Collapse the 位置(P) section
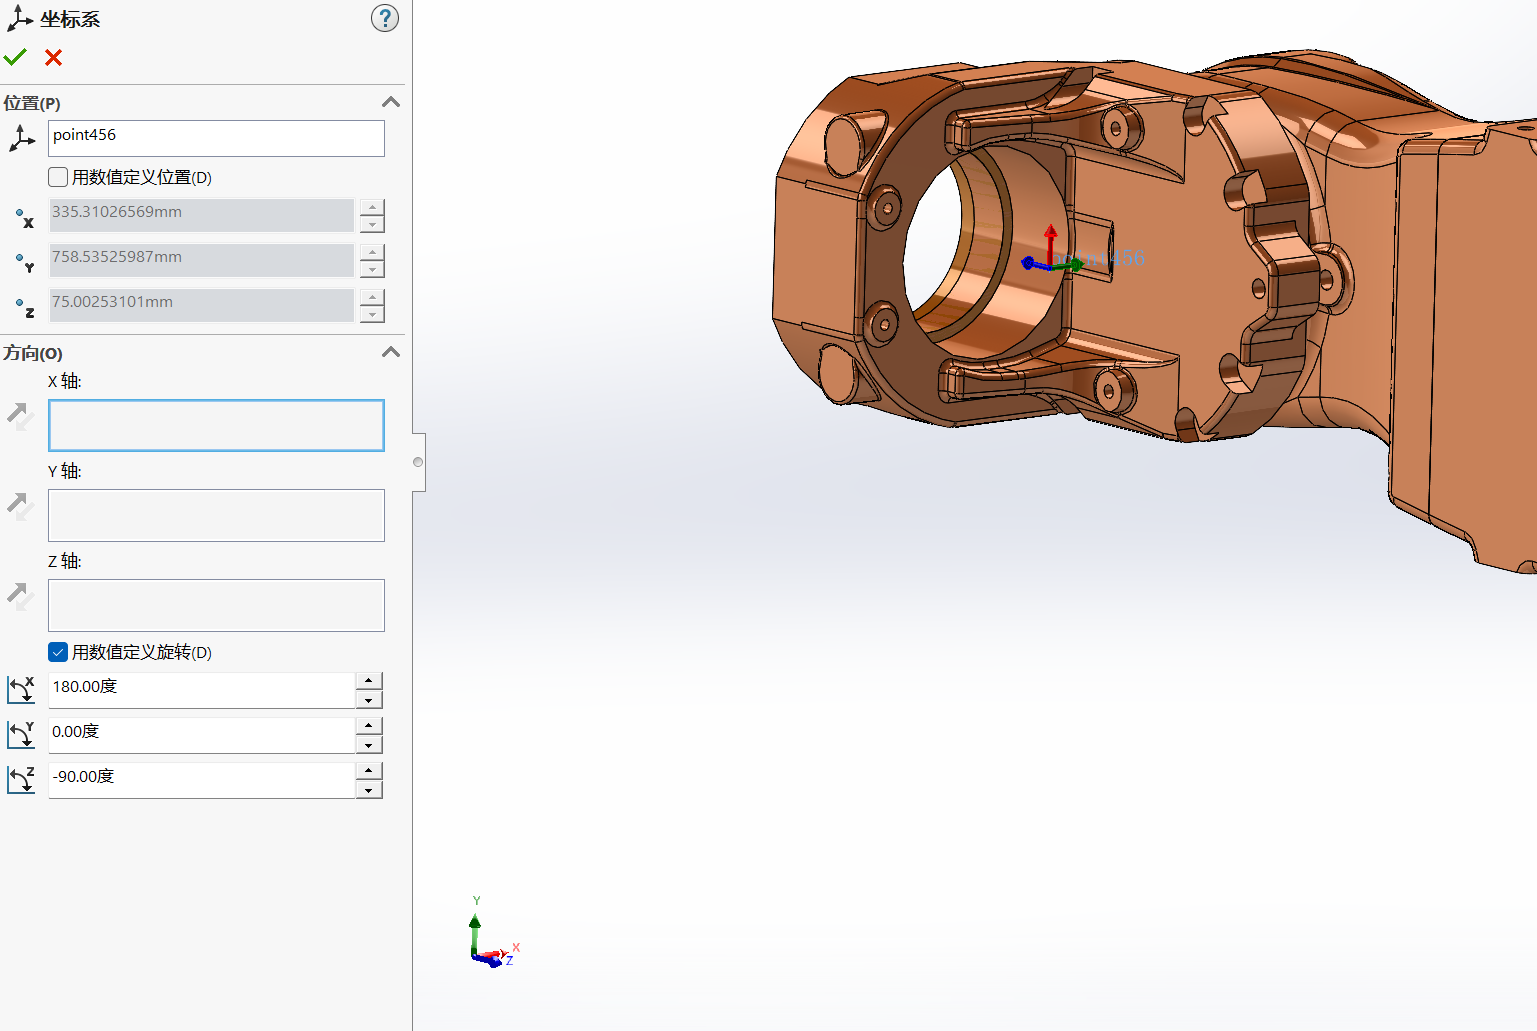1537x1031 pixels. 391,102
